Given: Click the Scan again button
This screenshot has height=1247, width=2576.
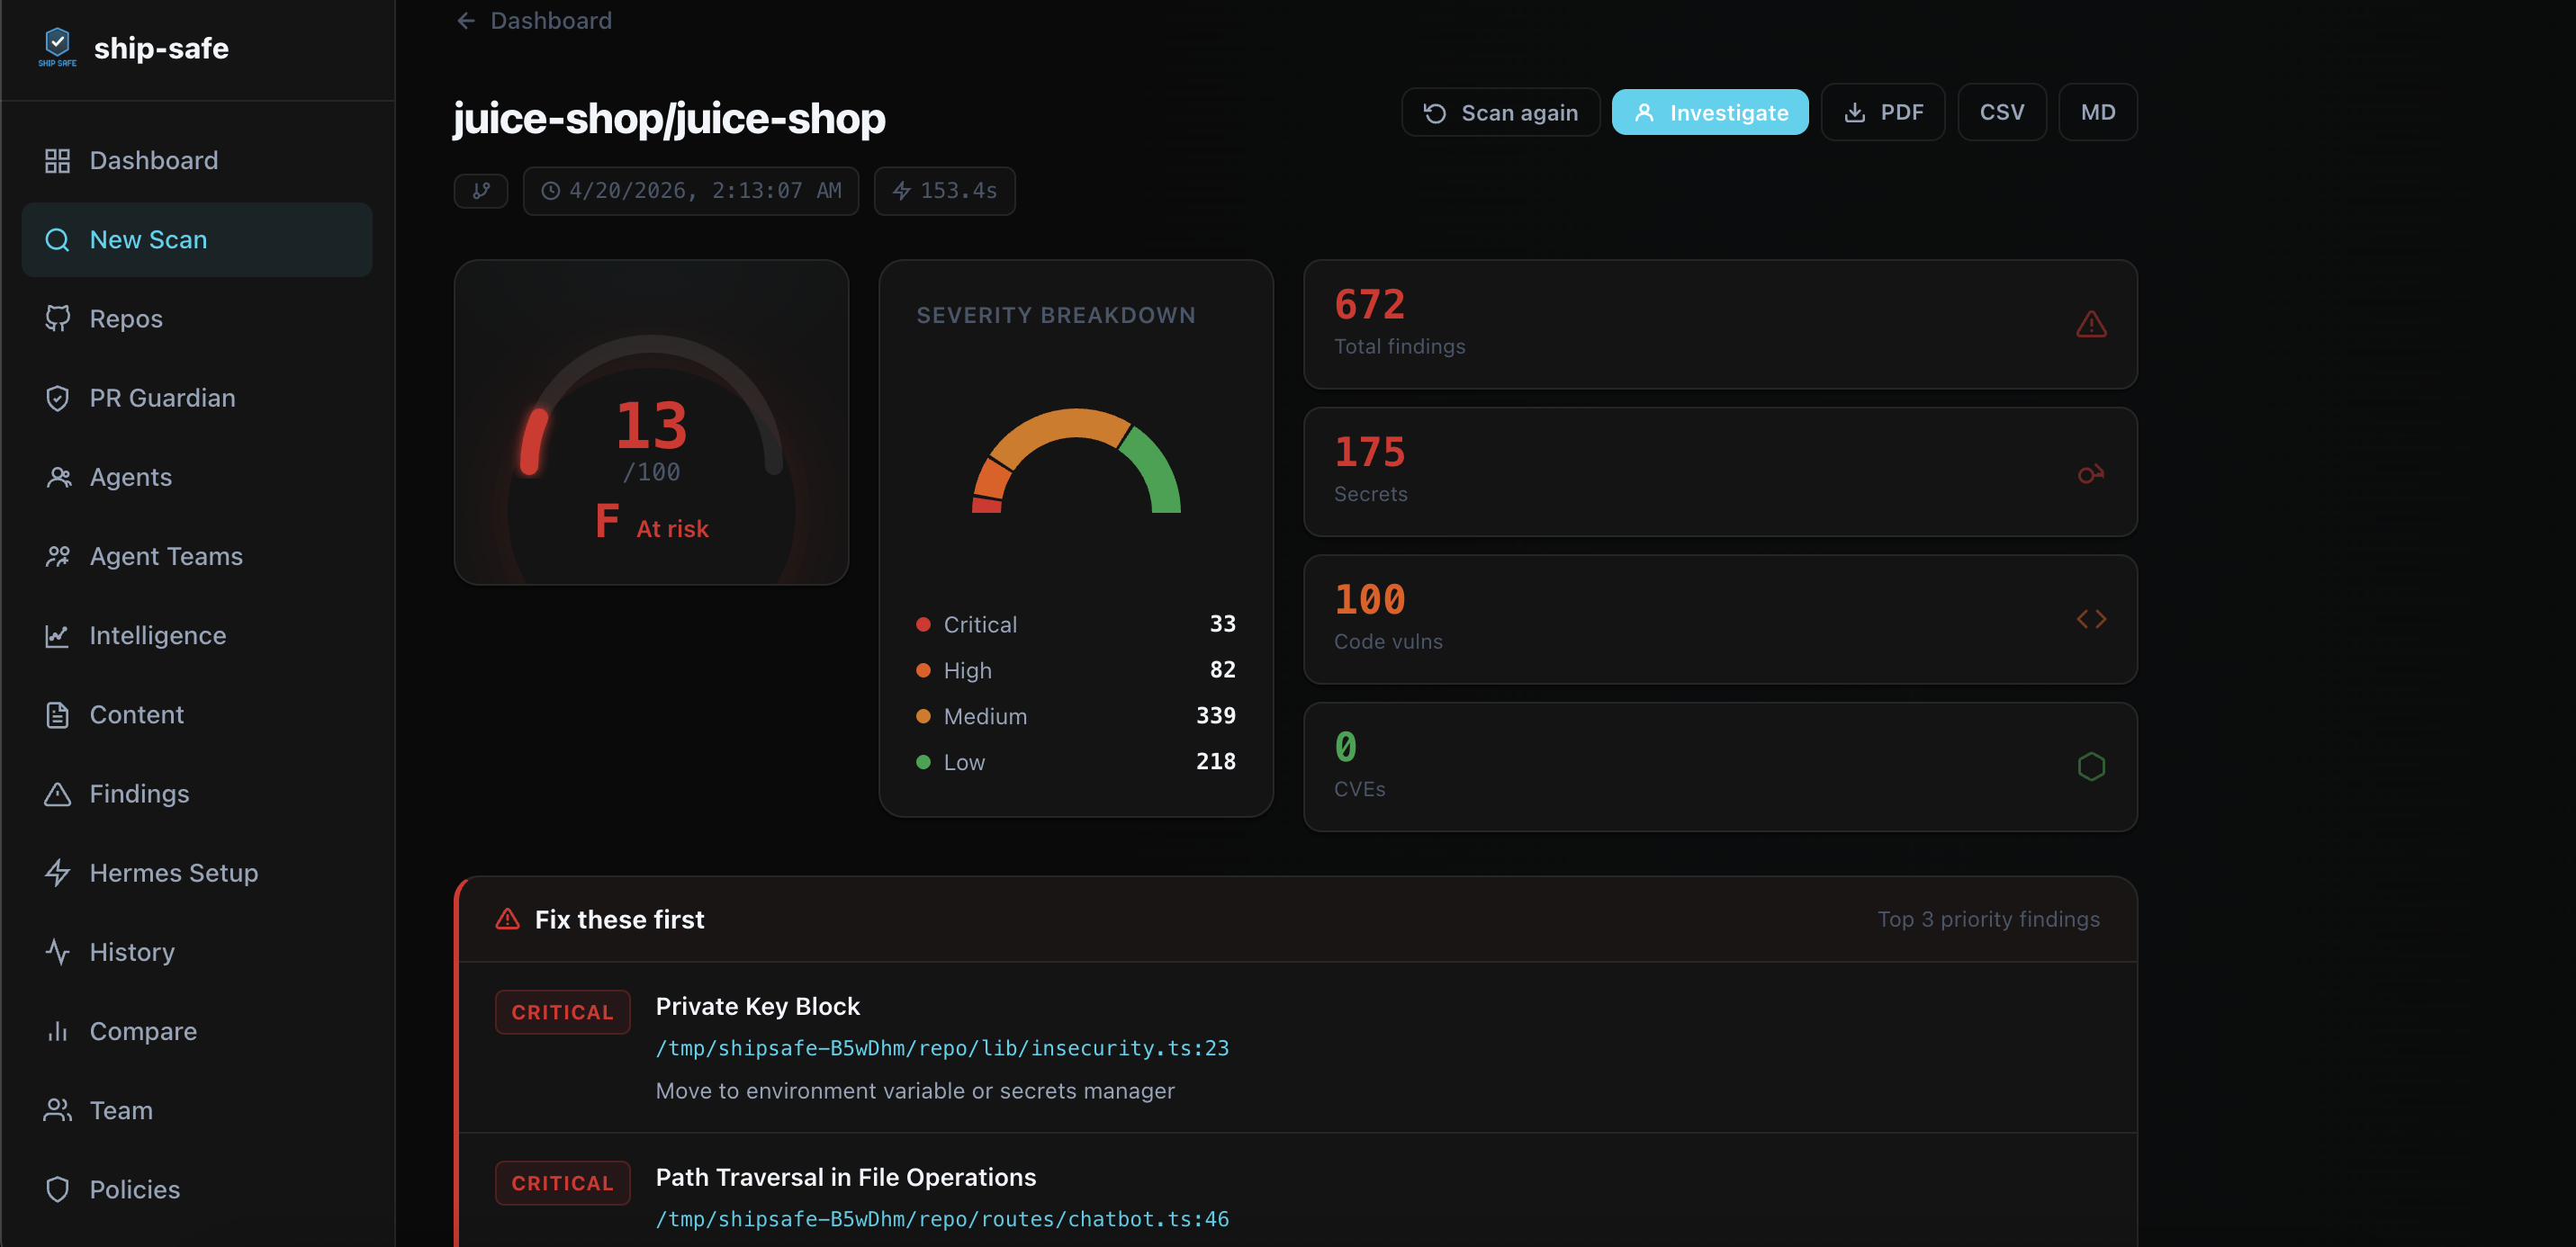Looking at the screenshot, I should [1500, 112].
